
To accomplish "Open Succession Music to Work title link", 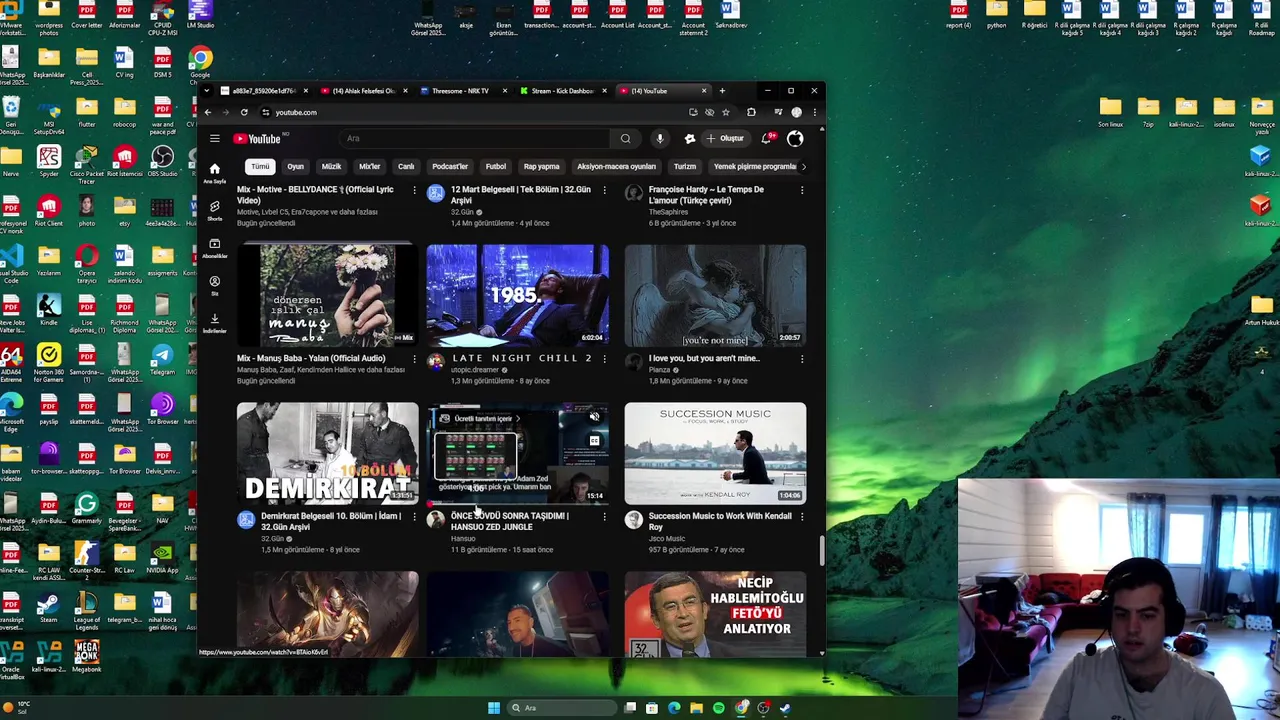I will tap(720, 521).
